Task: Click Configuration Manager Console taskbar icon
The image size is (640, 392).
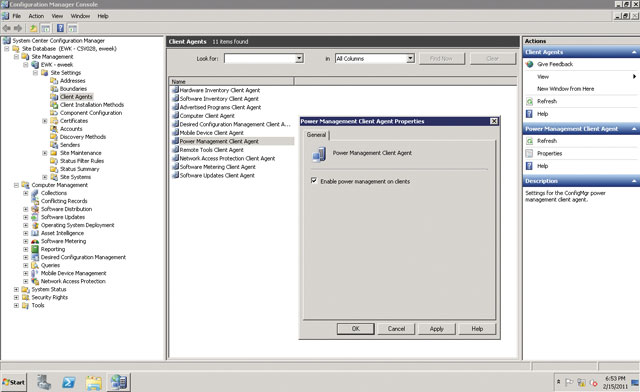Action: [x=119, y=382]
